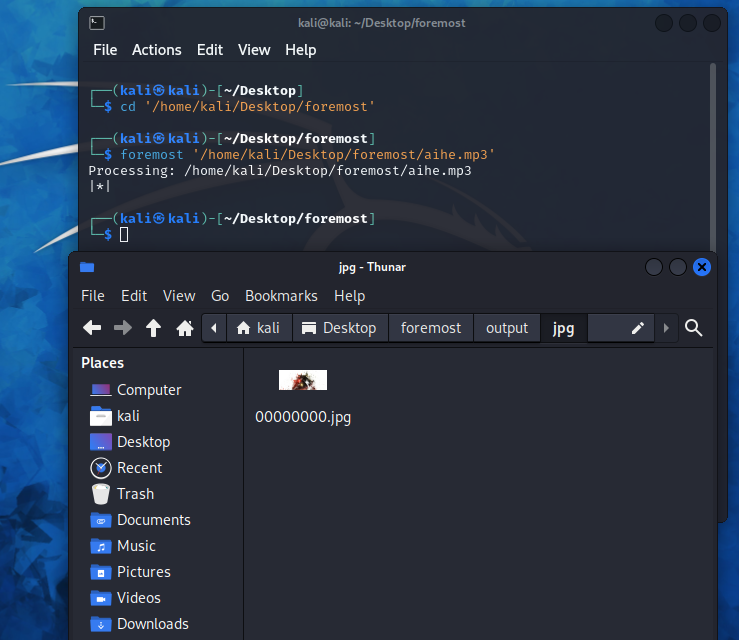Go to home folder via toolbar house icon
The image size is (739, 640).
[185, 328]
